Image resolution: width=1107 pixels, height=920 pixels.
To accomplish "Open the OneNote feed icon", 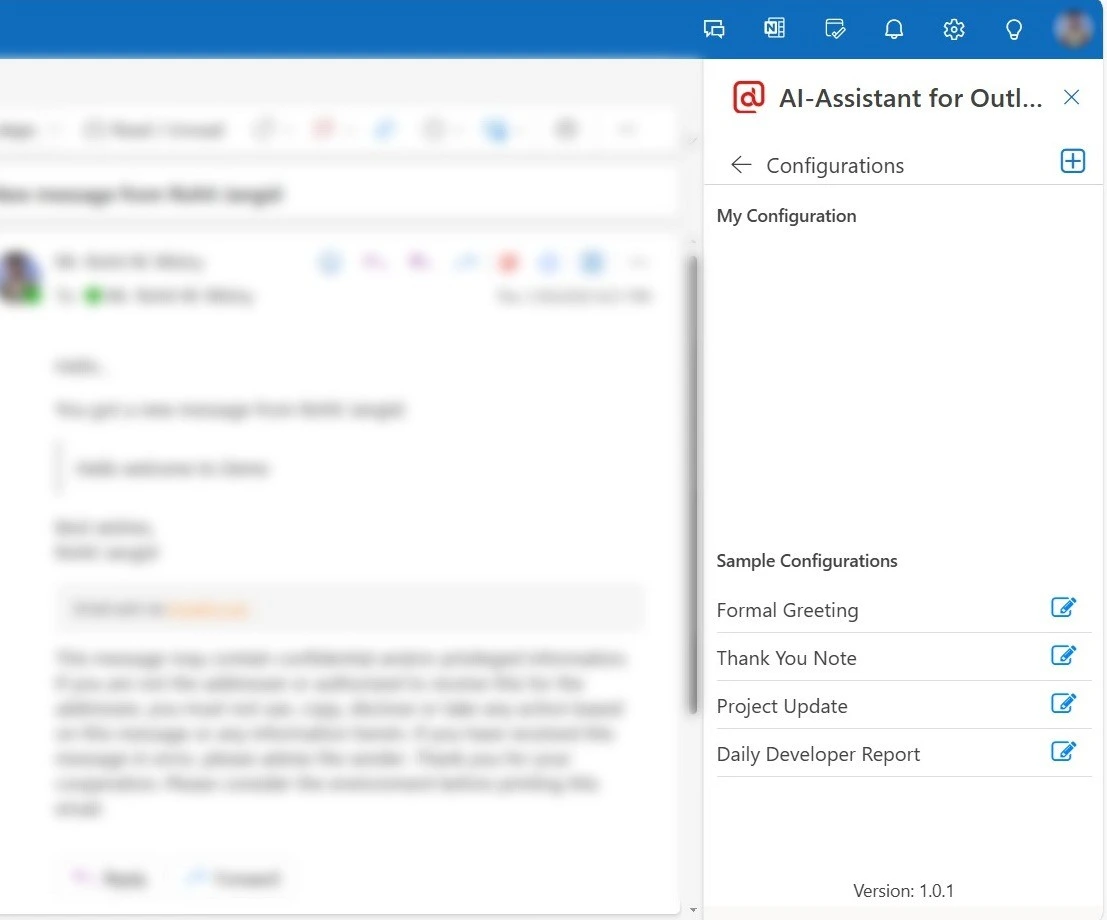I will click(774, 28).
